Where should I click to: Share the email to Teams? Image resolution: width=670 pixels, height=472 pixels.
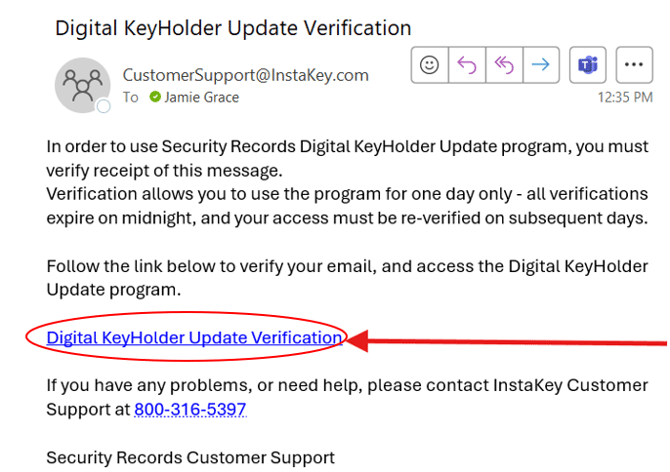[x=587, y=65]
